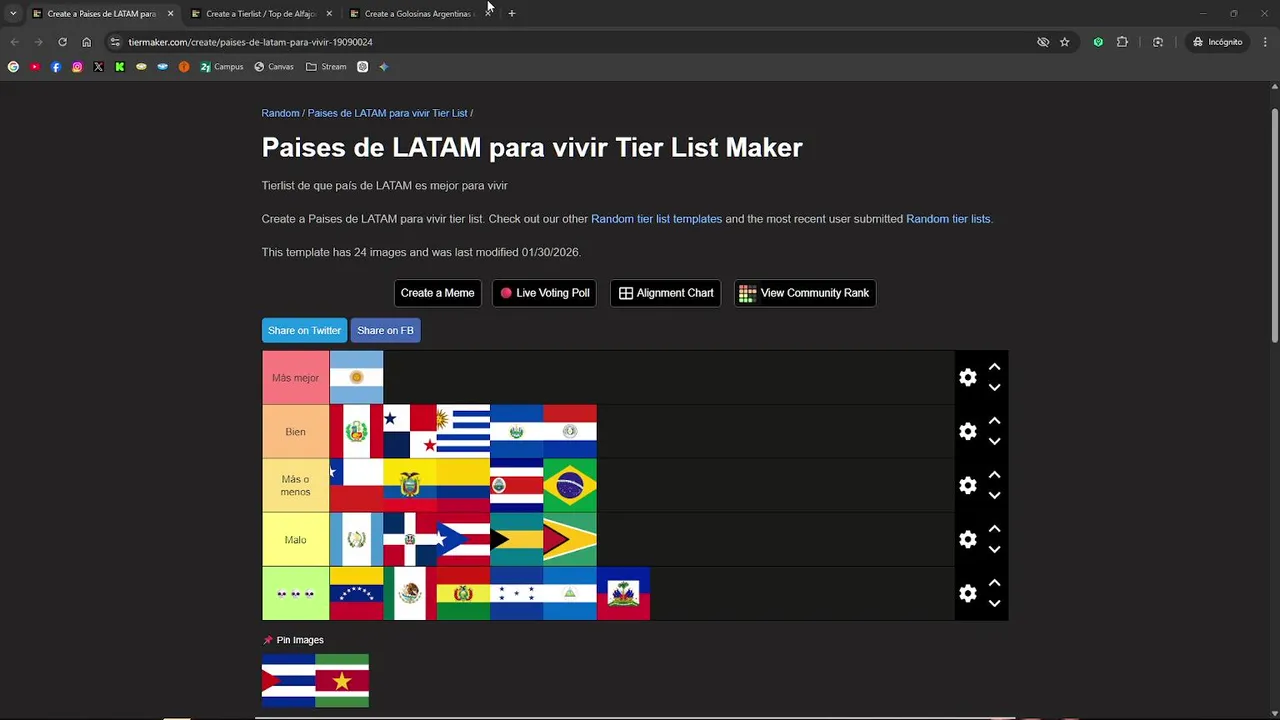Reload the current page
Viewport: 1280px width, 720px height.
62,42
